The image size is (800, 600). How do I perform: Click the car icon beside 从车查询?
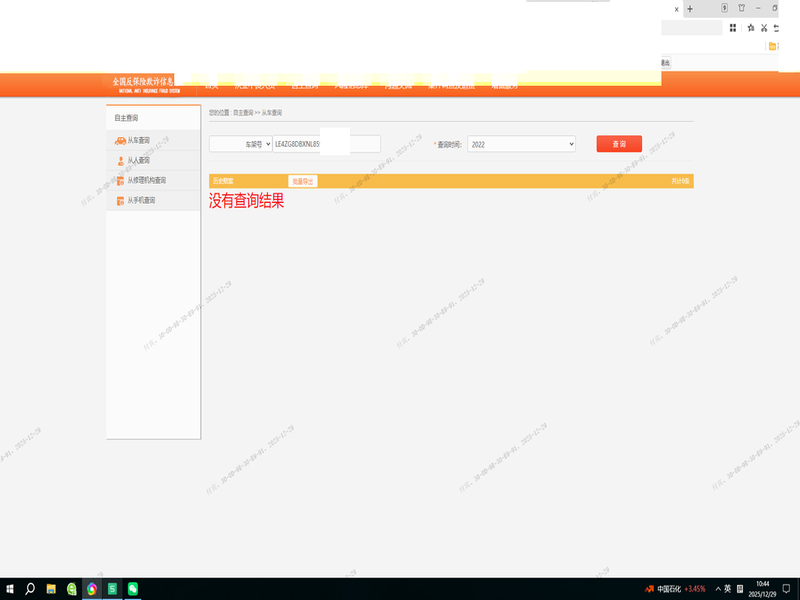120,141
